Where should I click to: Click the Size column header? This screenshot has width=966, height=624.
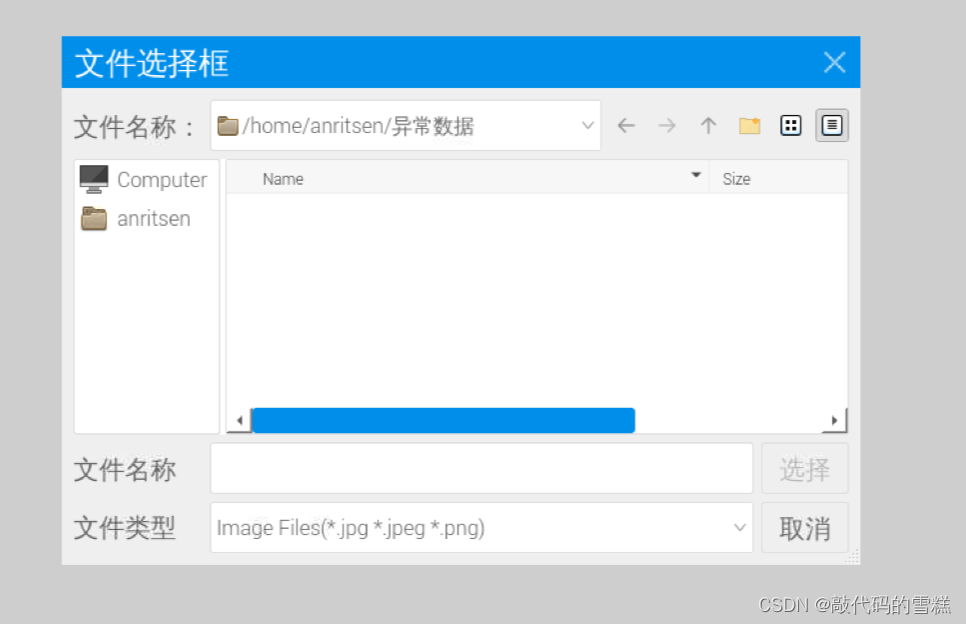tap(779, 179)
